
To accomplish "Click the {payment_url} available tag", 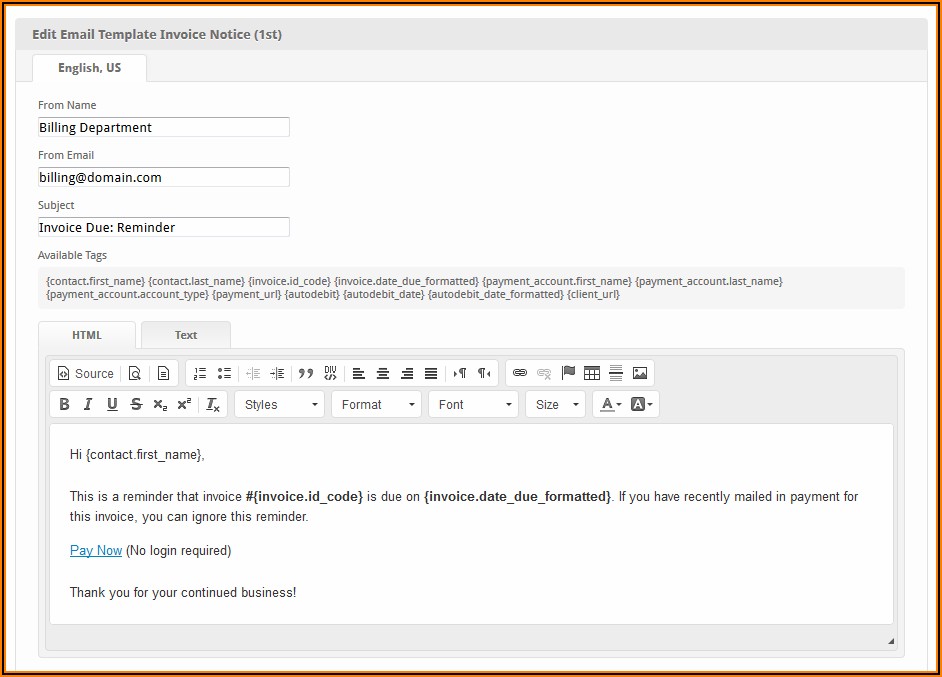I will click(x=246, y=294).
